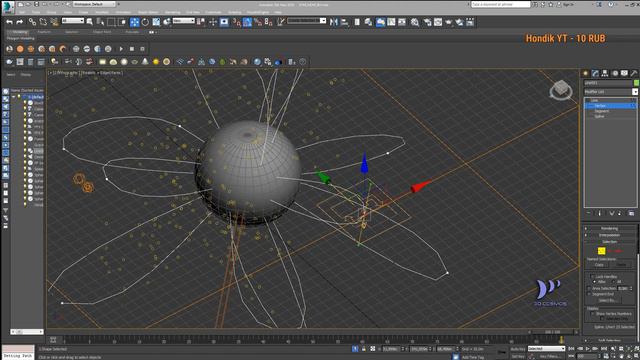Expand the Interpolation rollout
Screen dimensions: 640x360
(x=610, y=235)
